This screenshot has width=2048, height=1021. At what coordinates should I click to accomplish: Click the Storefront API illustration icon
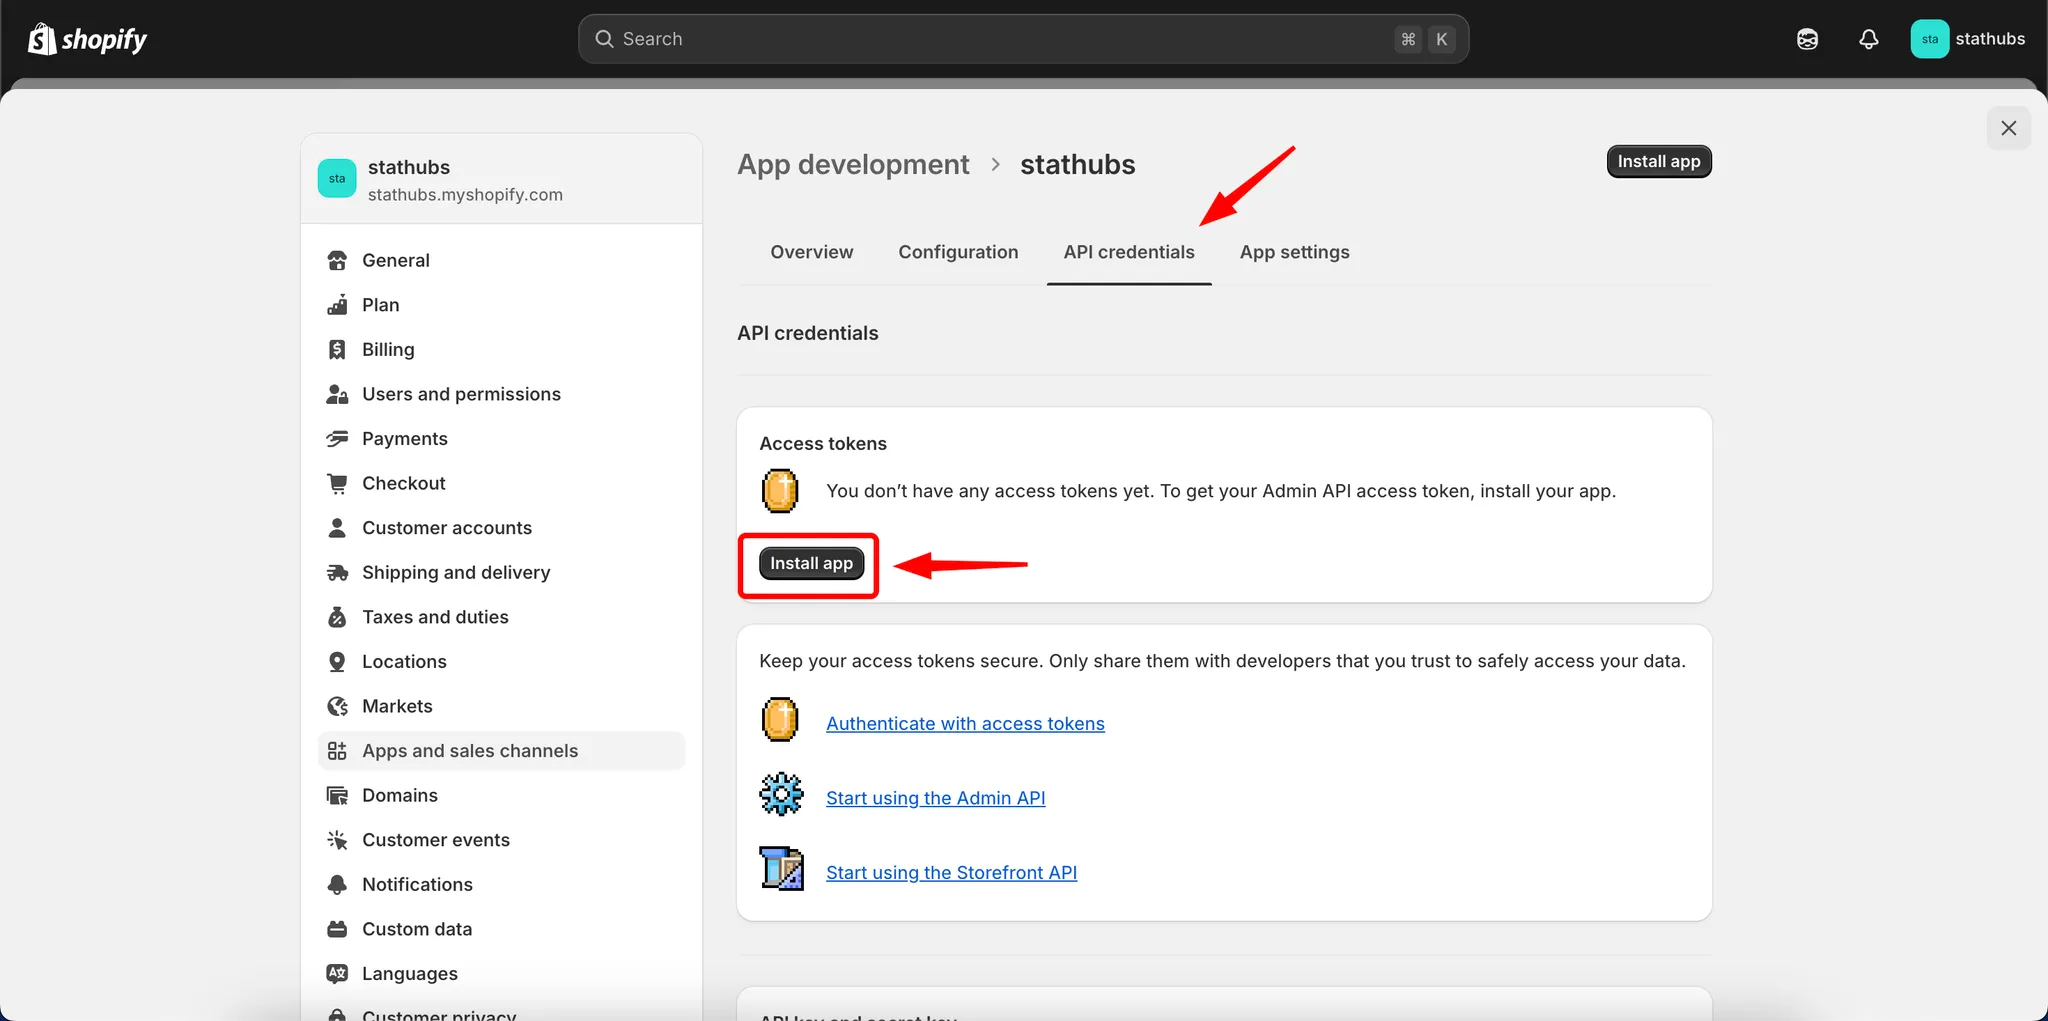click(x=781, y=868)
